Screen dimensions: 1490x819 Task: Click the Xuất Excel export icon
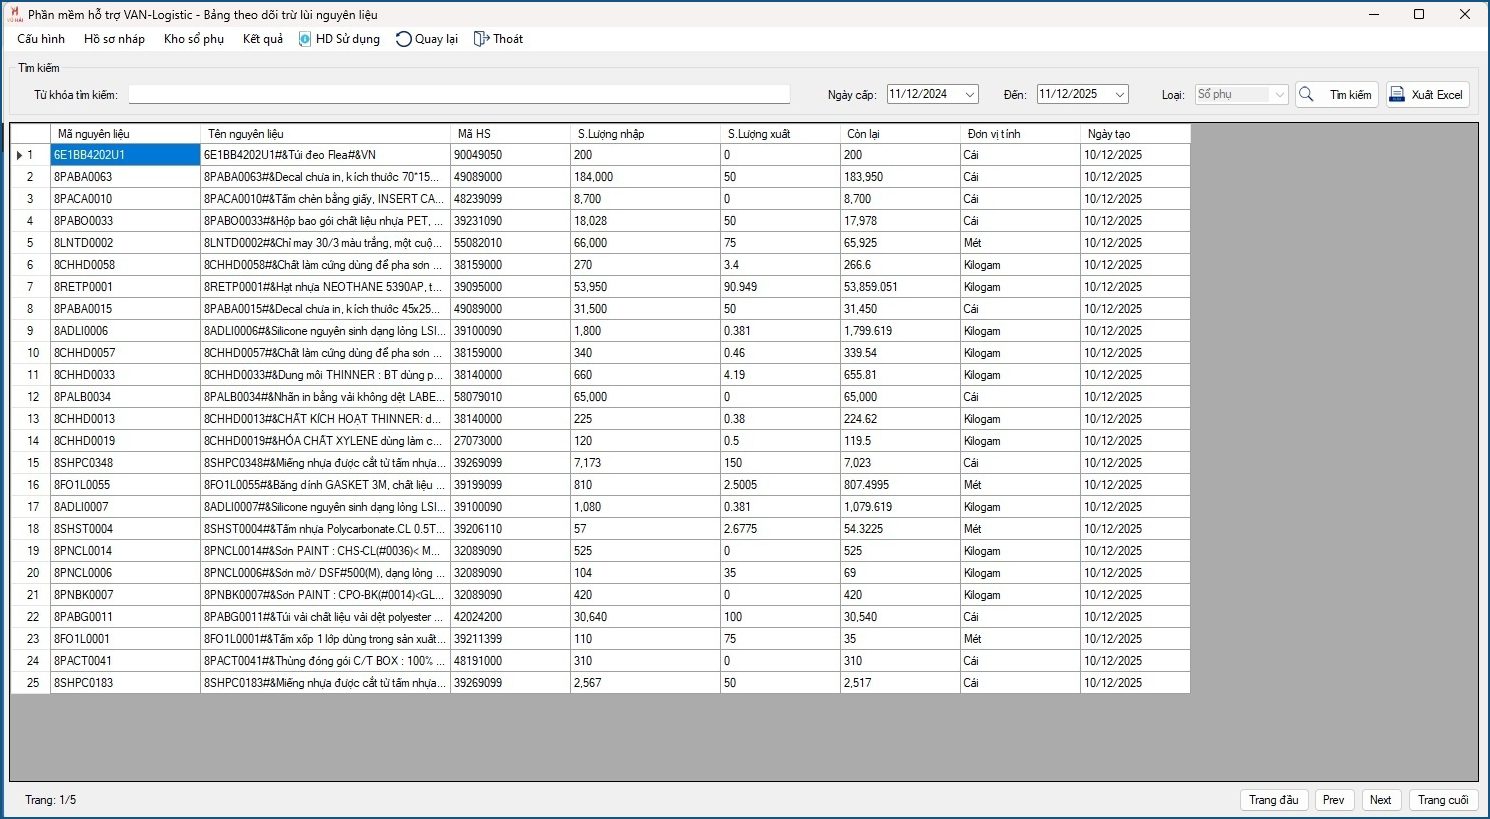(1397, 95)
